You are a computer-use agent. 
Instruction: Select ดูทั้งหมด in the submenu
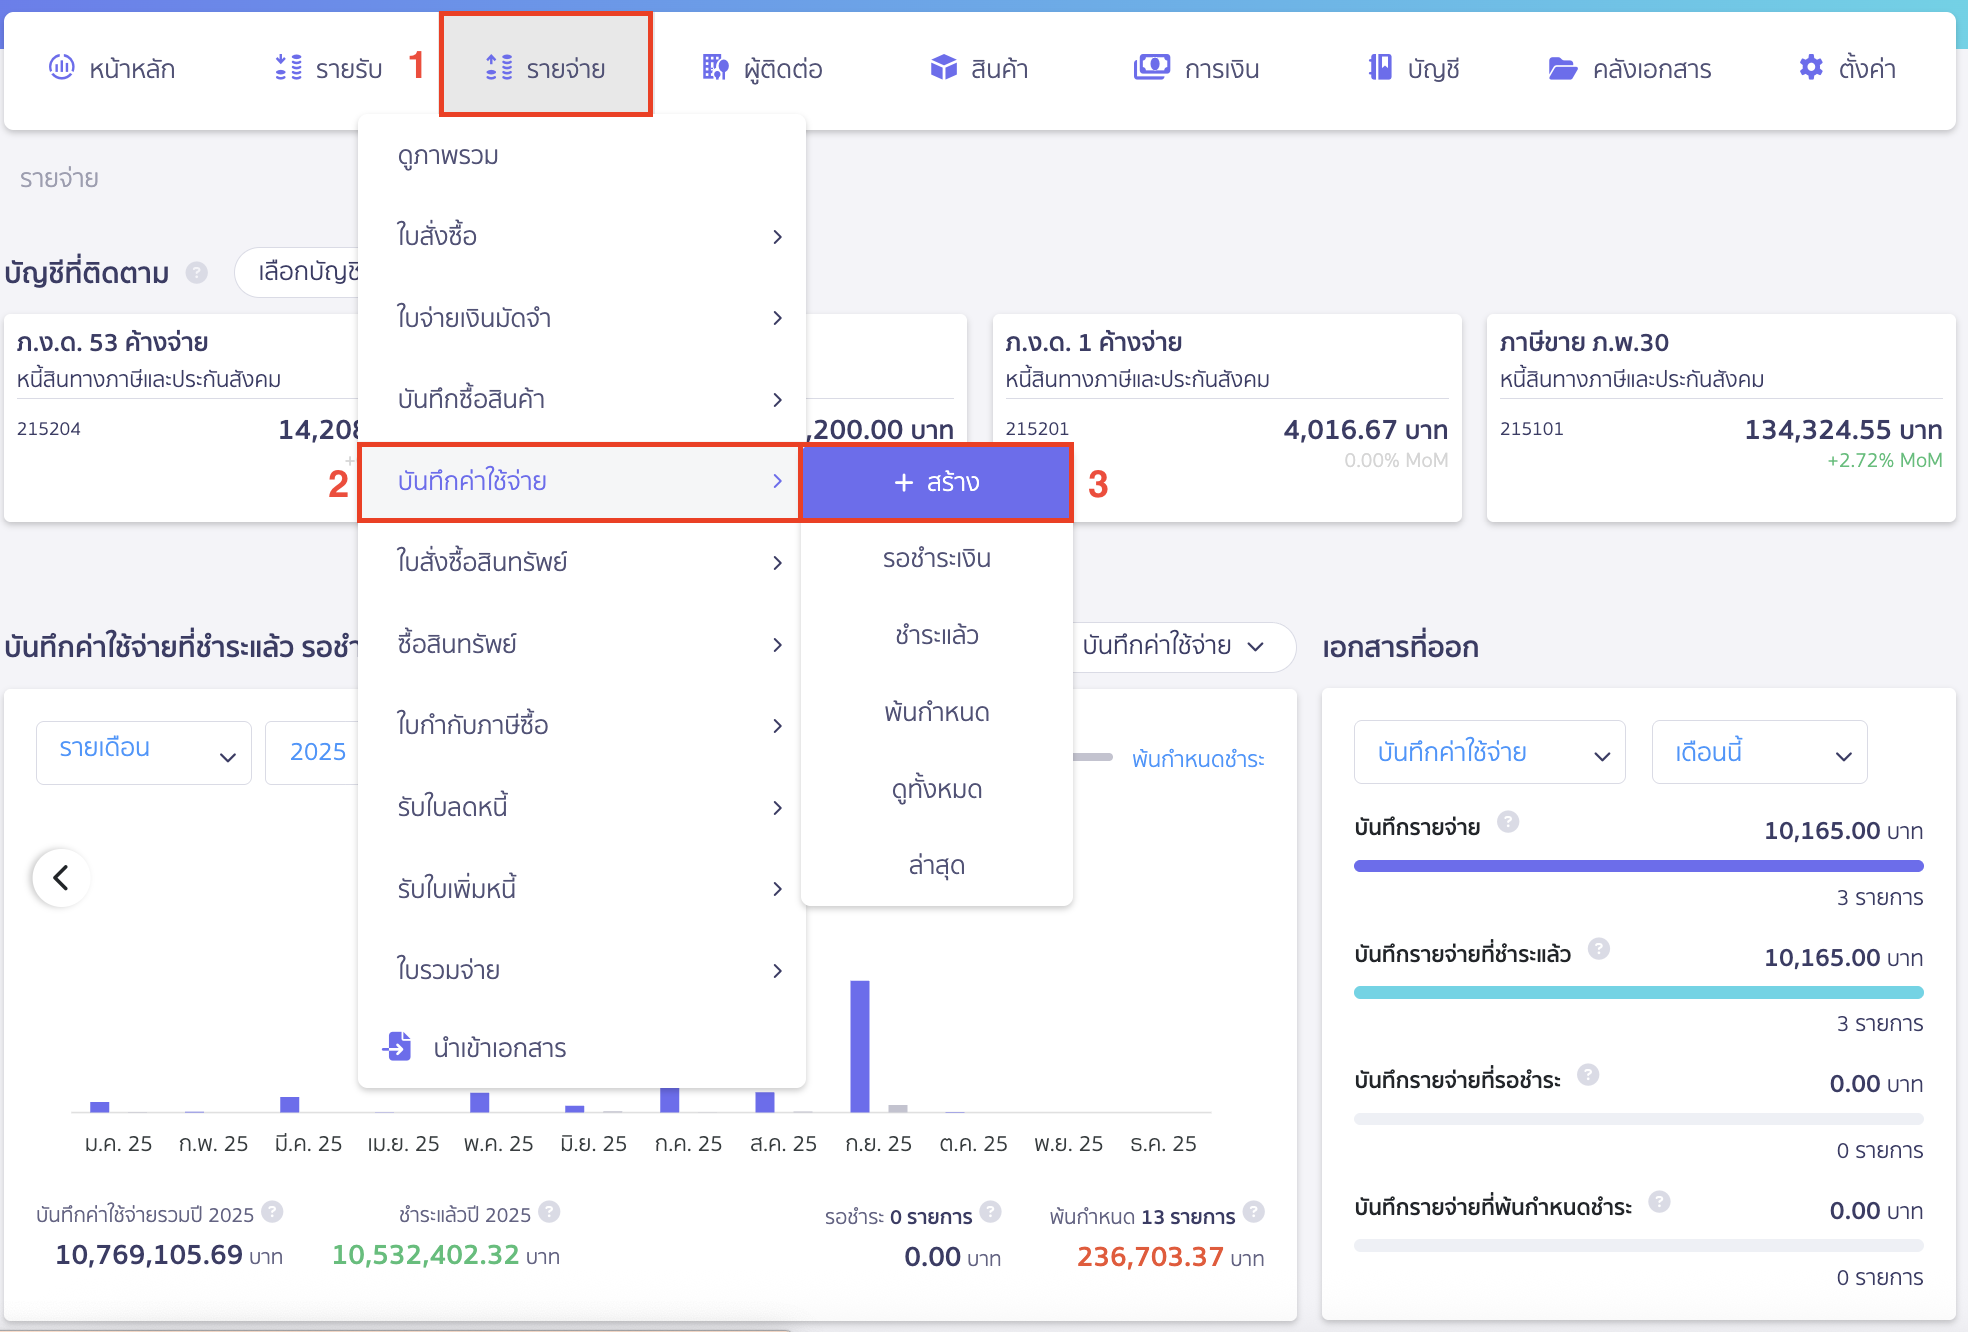pos(936,789)
